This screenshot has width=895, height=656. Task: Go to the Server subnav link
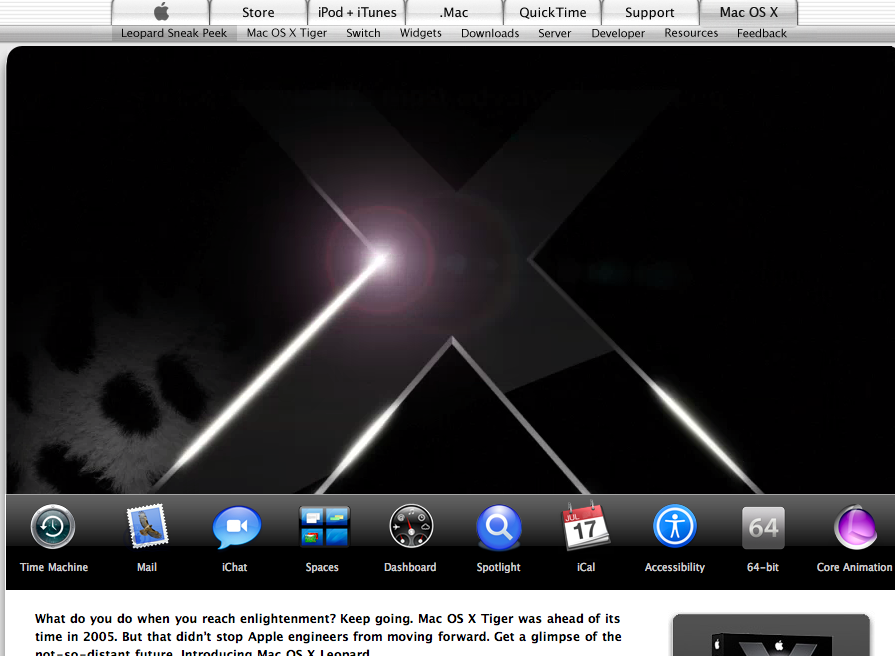coord(554,33)
